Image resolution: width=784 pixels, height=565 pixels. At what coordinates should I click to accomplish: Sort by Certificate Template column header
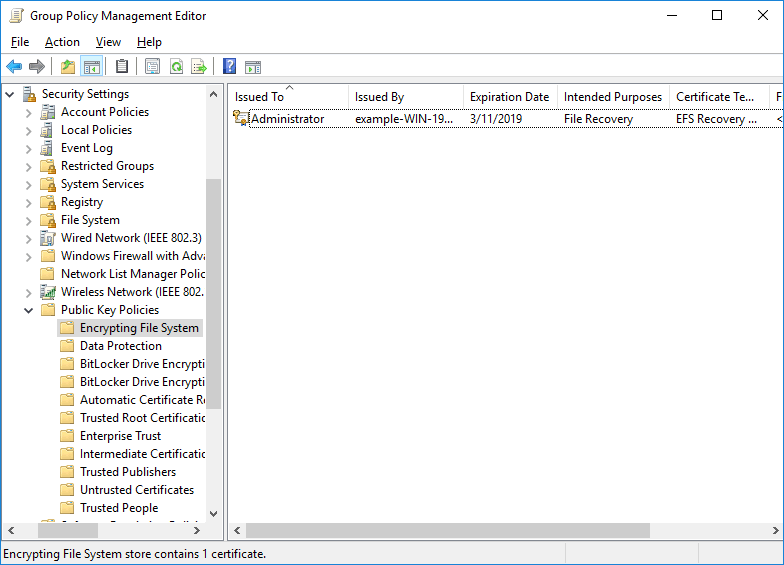pos(720,96)
